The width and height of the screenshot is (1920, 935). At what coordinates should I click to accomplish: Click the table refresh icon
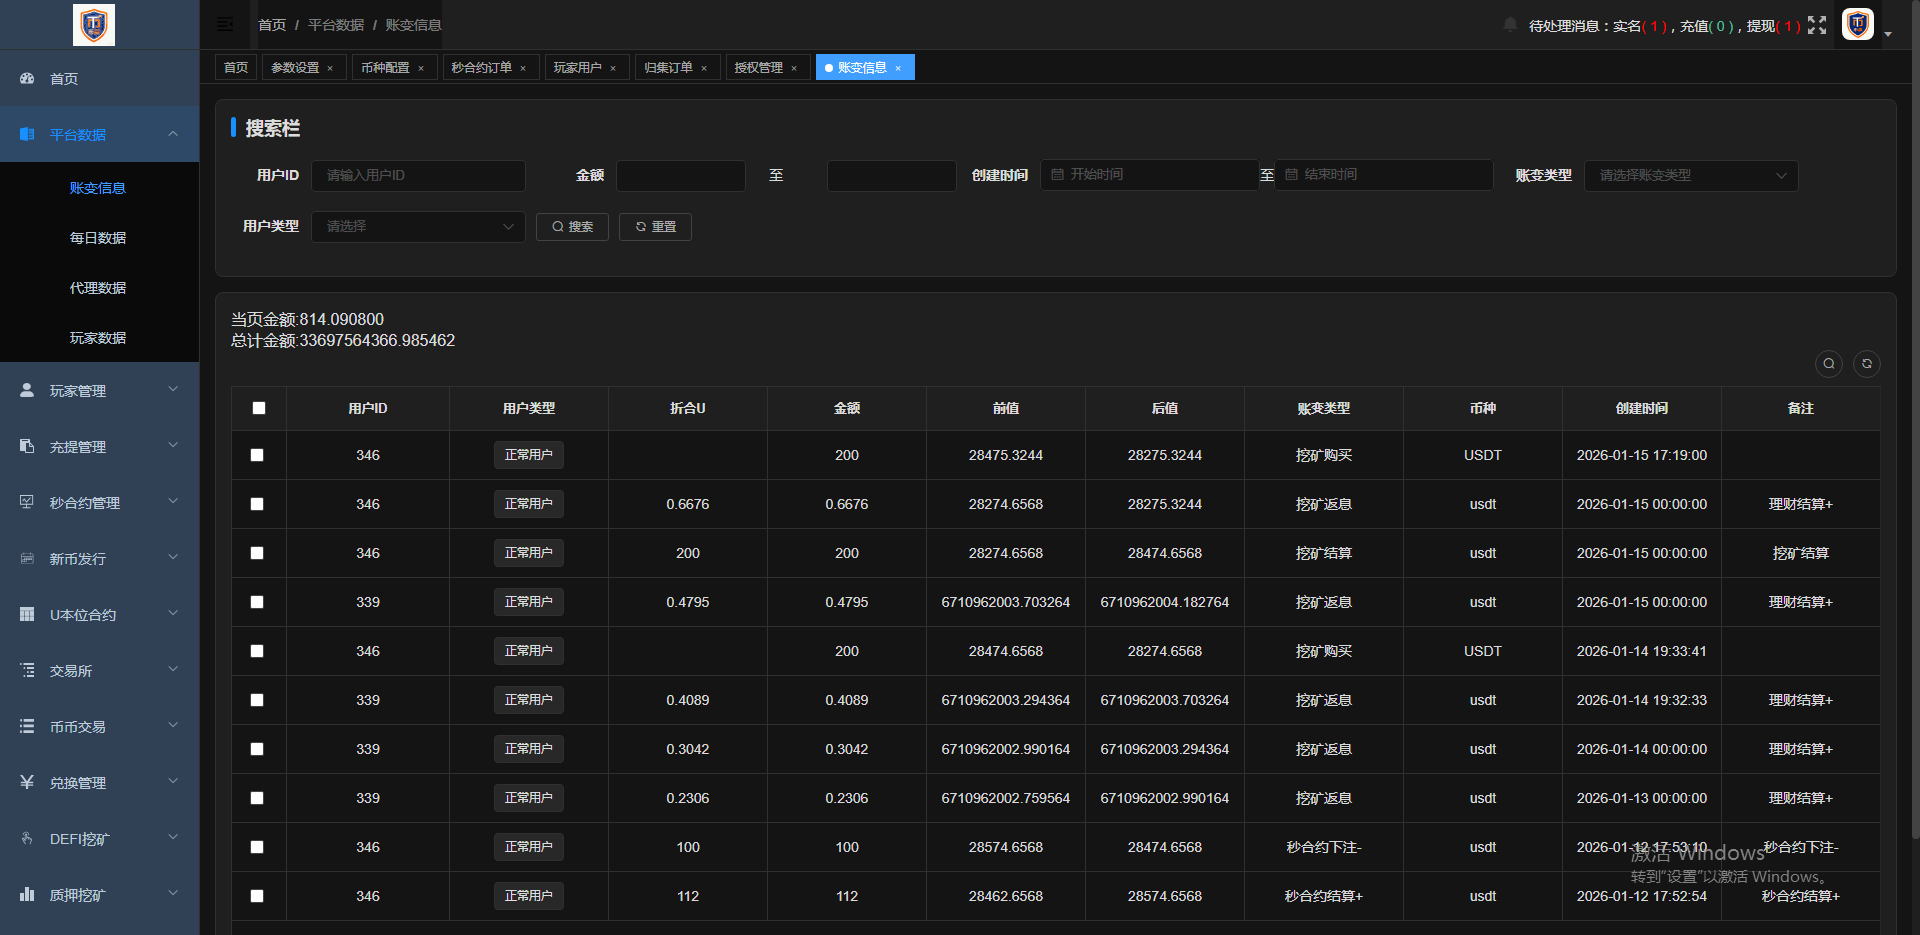[1866, 364]
